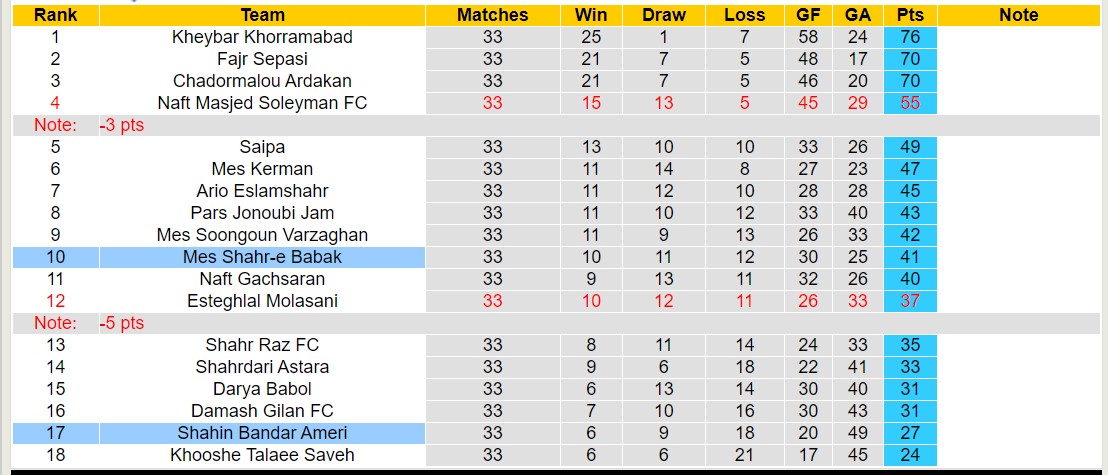Viewport: 1108px width, 475px height.
Task: Click the -5 pts note row
Action: 122,323
